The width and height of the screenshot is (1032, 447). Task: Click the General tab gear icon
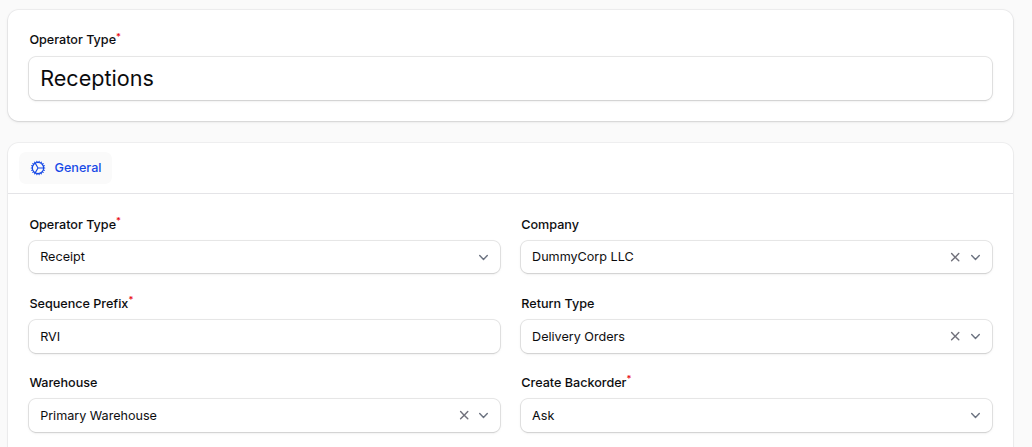(38, 168)
